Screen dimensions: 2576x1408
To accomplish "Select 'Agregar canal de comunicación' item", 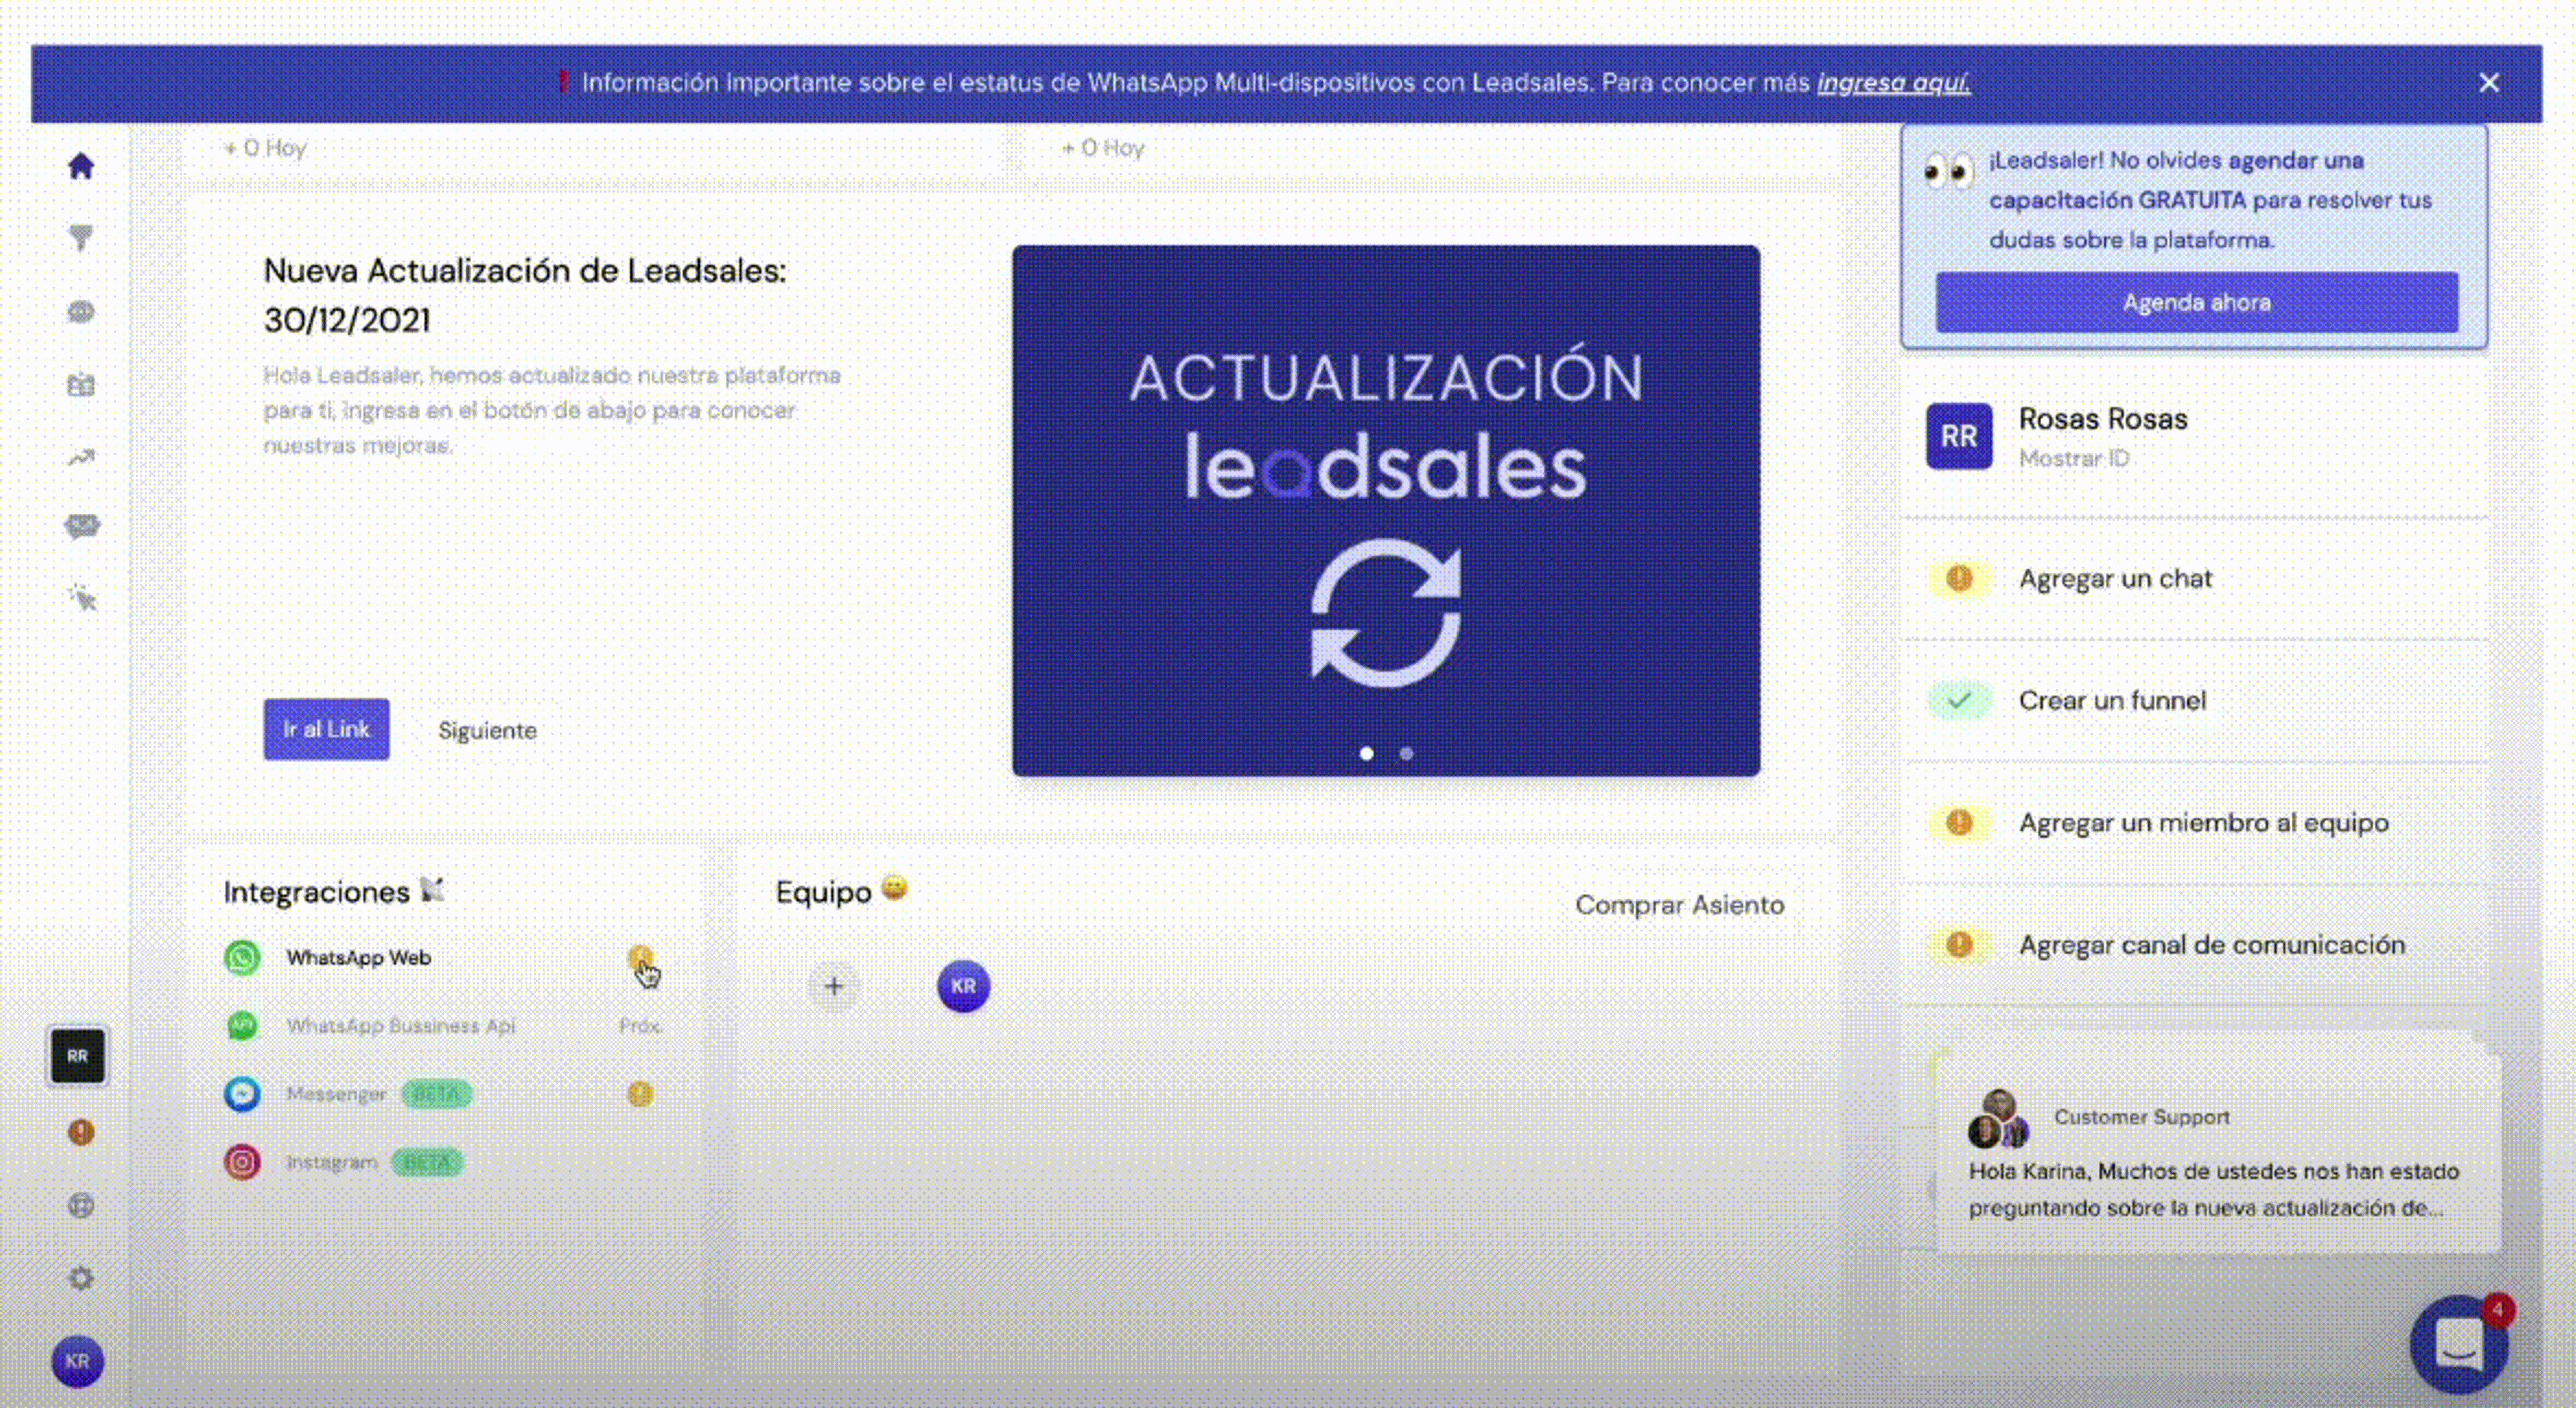I will pyautogui.click(x=2195, y=944).
